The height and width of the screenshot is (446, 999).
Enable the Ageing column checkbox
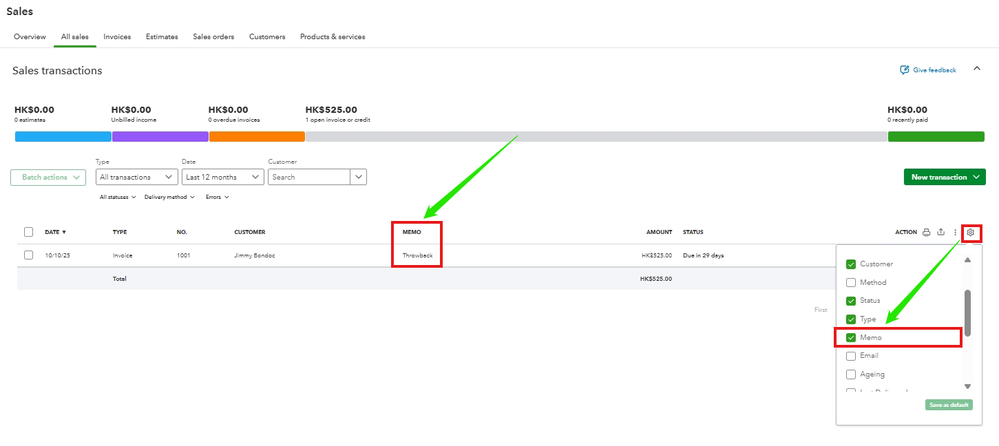[851, 375]
